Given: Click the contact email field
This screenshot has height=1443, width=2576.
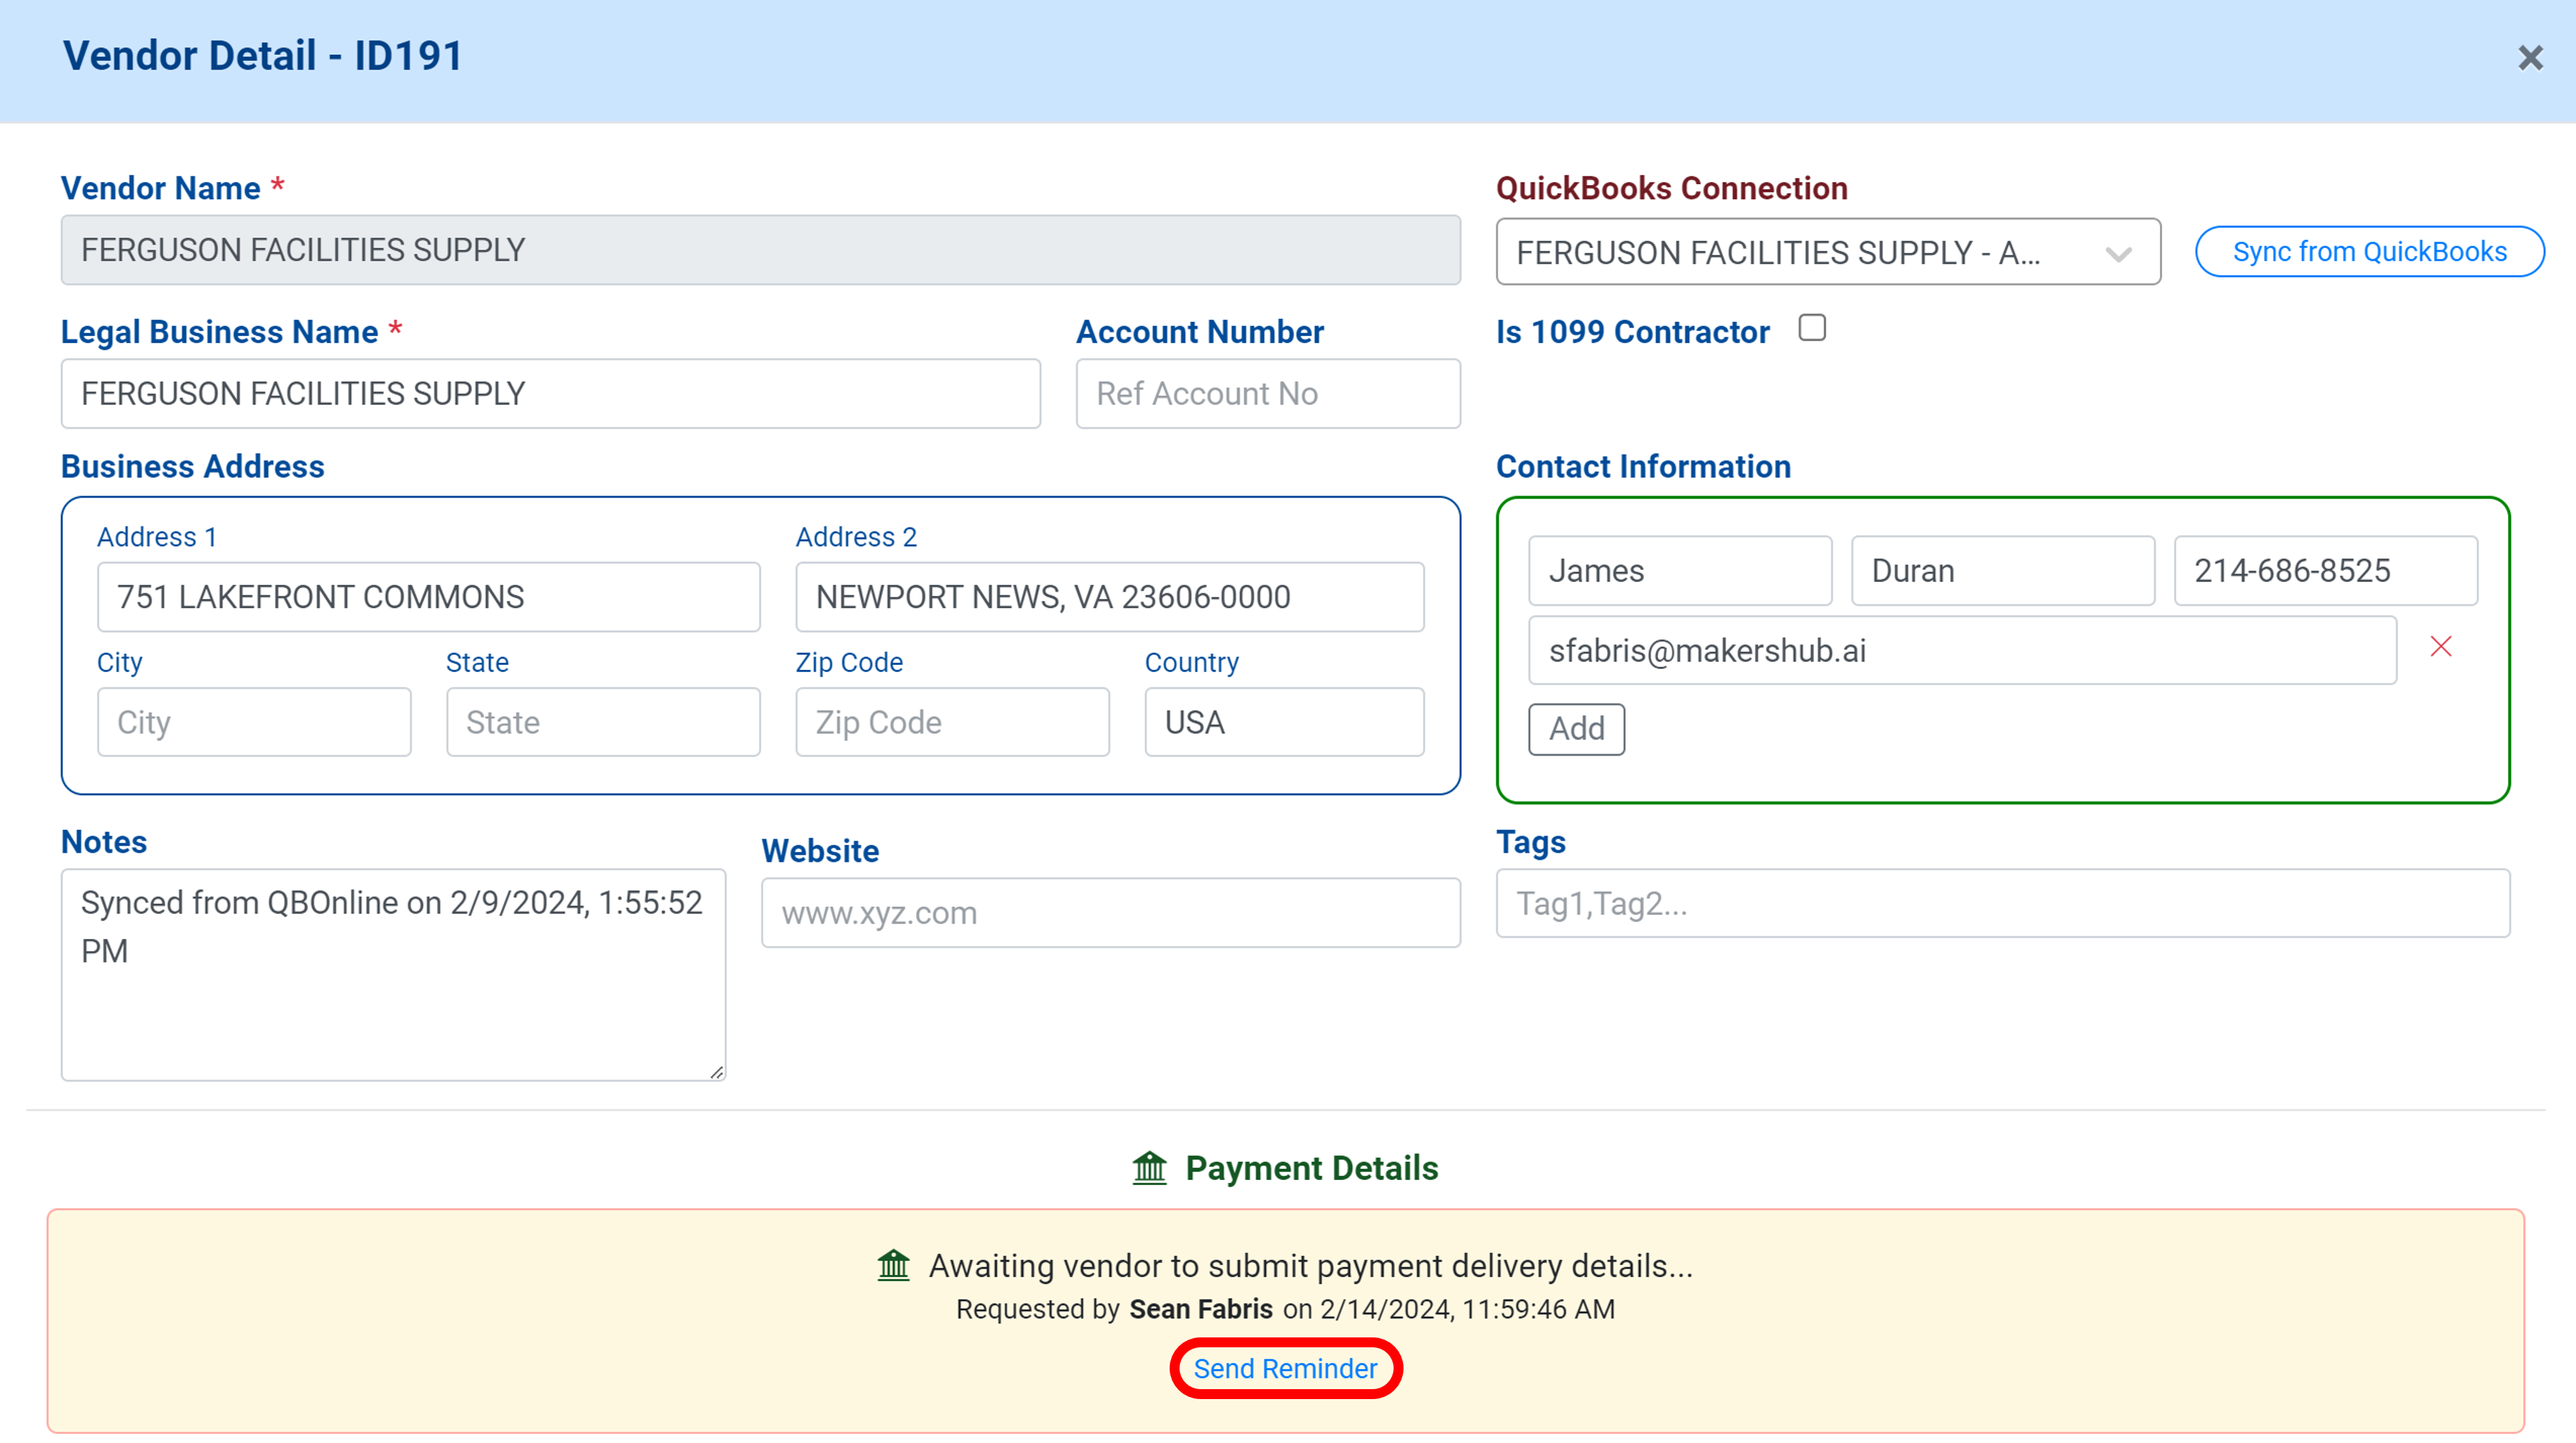Looking at the screenshot, I should 1962,651.
